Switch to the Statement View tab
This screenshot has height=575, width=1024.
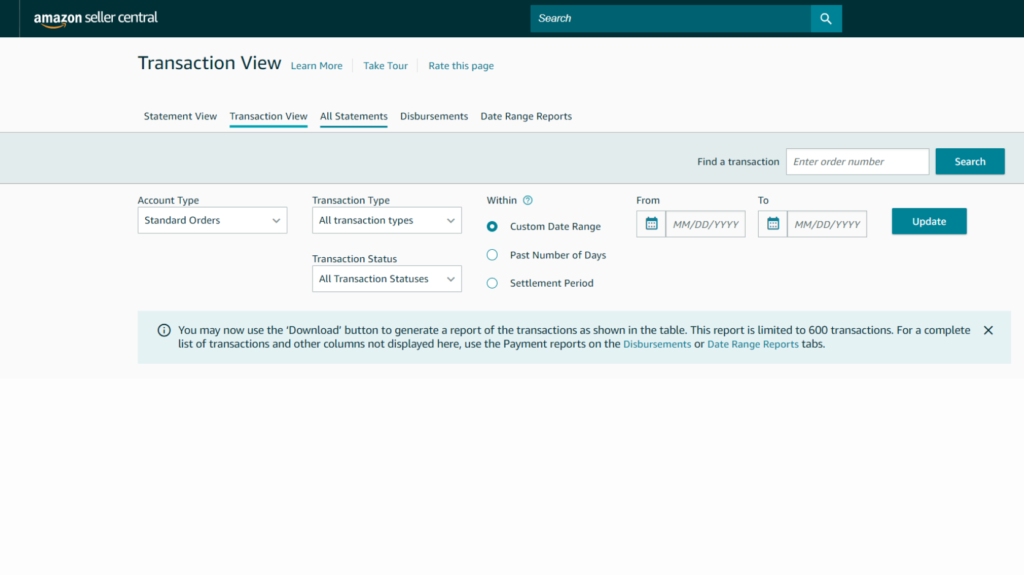click(180, 116)
